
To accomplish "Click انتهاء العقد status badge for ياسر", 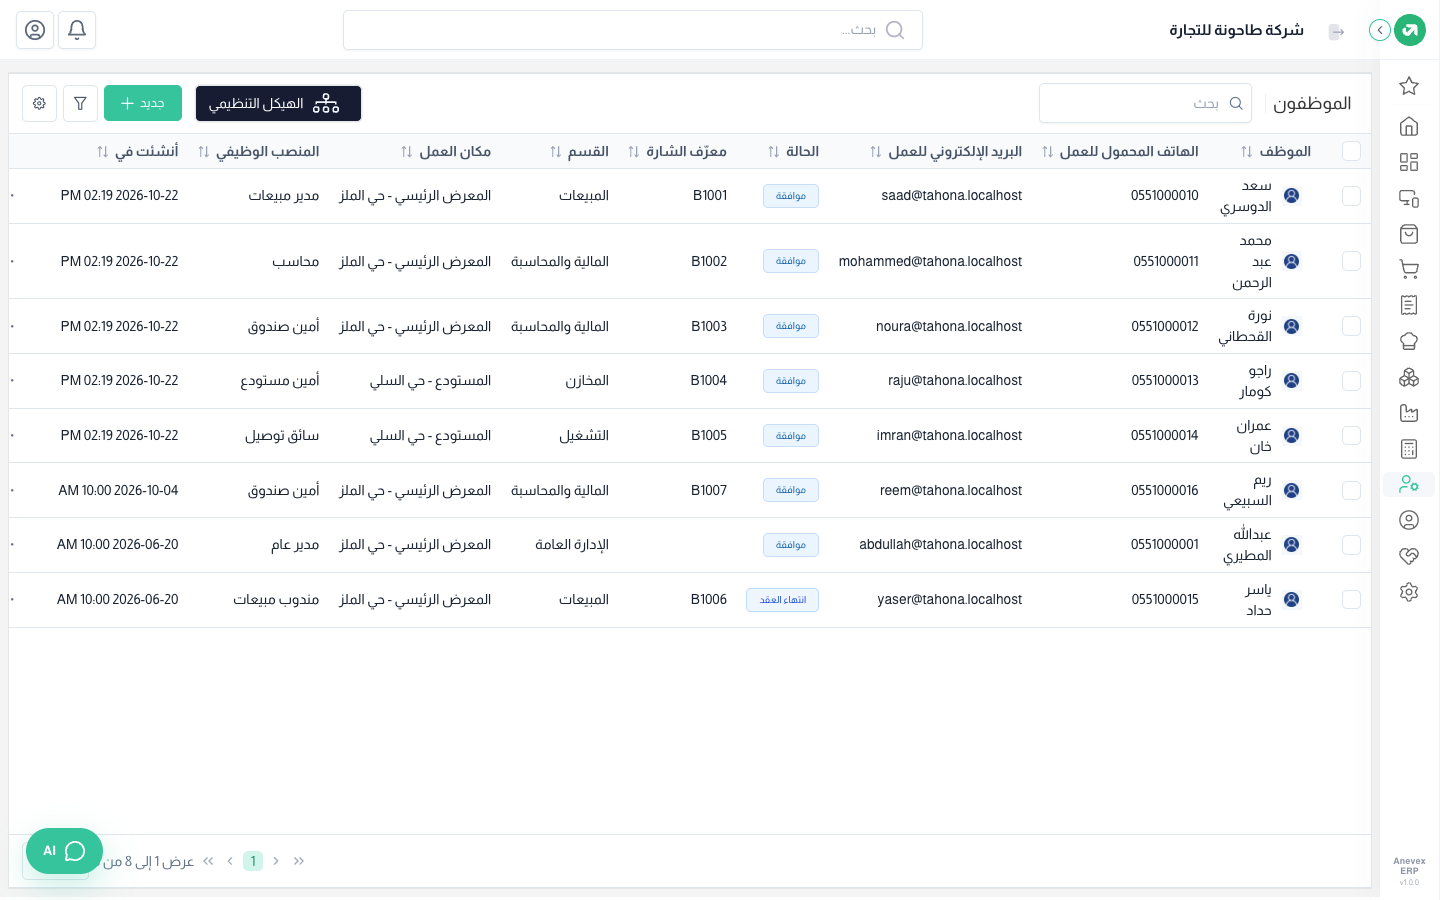I will pyautogui.click(x=782, y=600).
